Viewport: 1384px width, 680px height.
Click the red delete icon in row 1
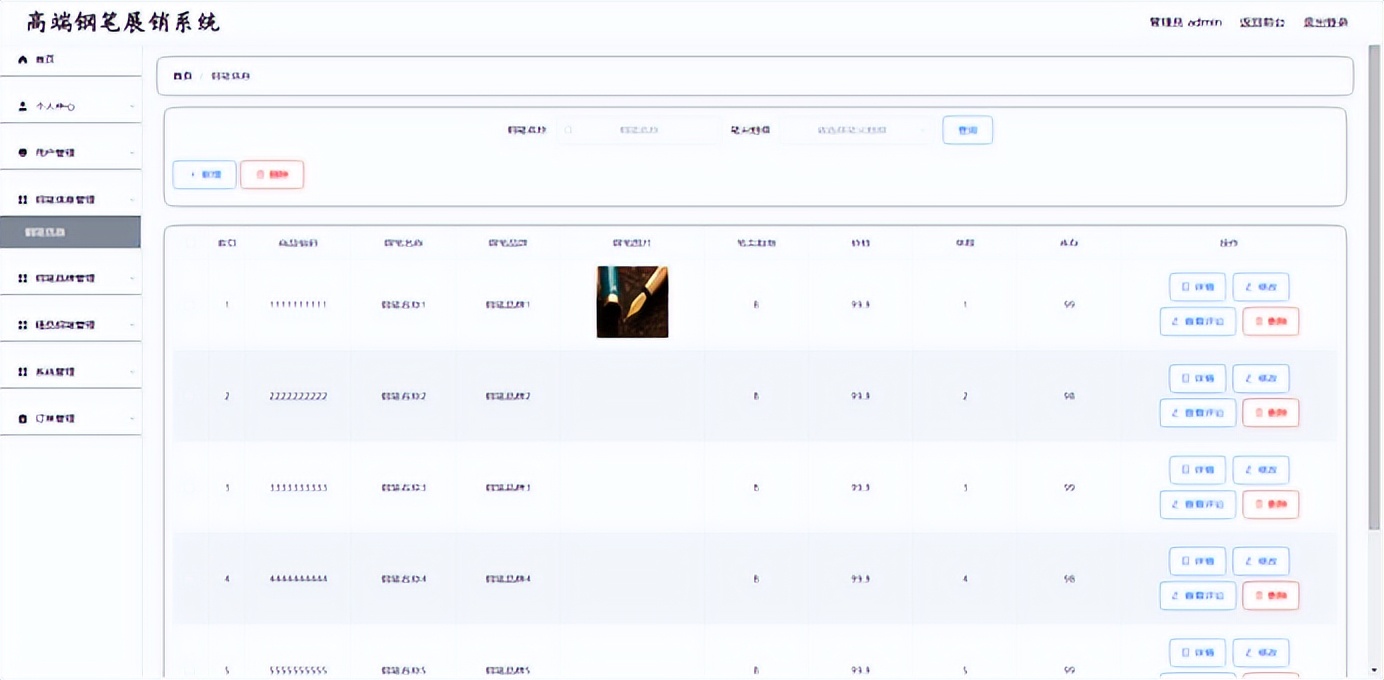[1259, 322]
